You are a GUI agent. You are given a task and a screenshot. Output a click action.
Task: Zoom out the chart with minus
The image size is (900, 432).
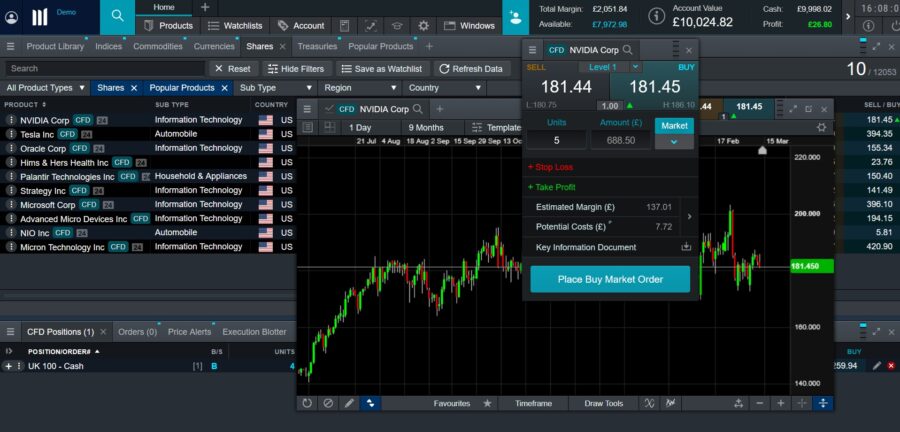pos(759,403)
